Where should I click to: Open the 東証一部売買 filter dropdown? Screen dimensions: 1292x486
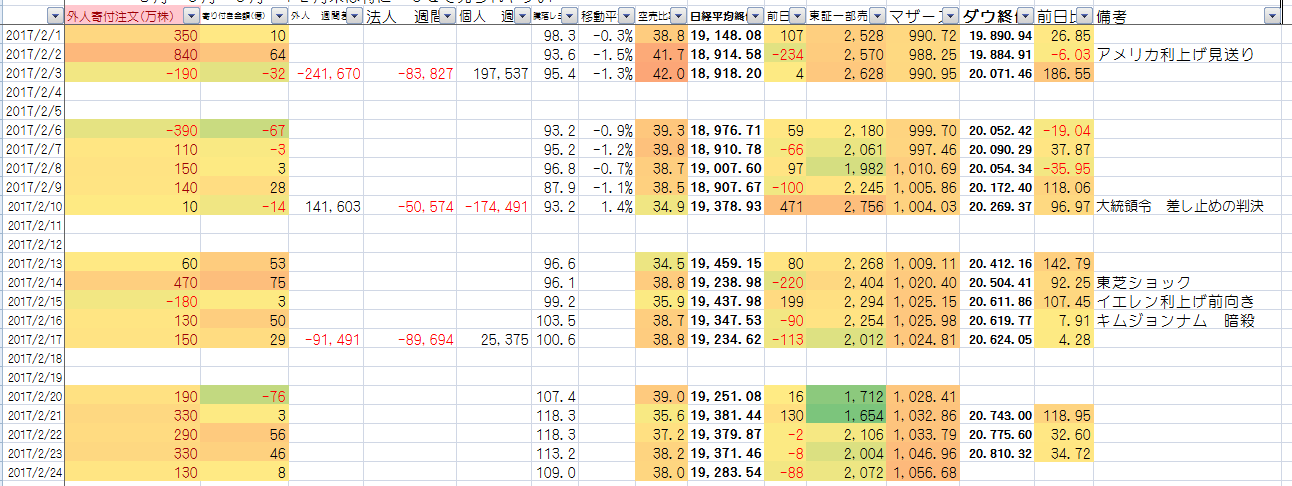875,16
